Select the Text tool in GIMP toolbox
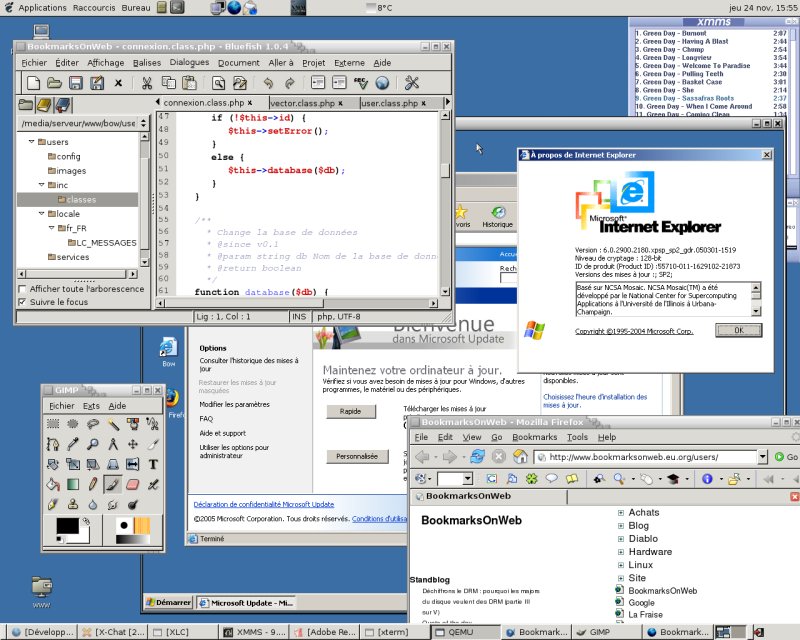The width and height of the screenshot is (800, 640). pos(153,464)
